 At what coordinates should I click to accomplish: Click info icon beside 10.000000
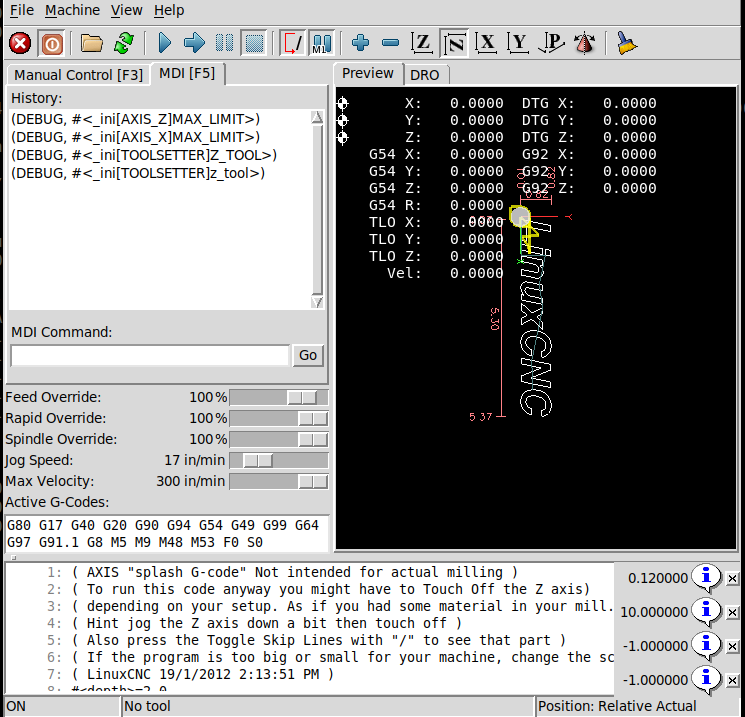pyautogui.click(x=706, y=612)
